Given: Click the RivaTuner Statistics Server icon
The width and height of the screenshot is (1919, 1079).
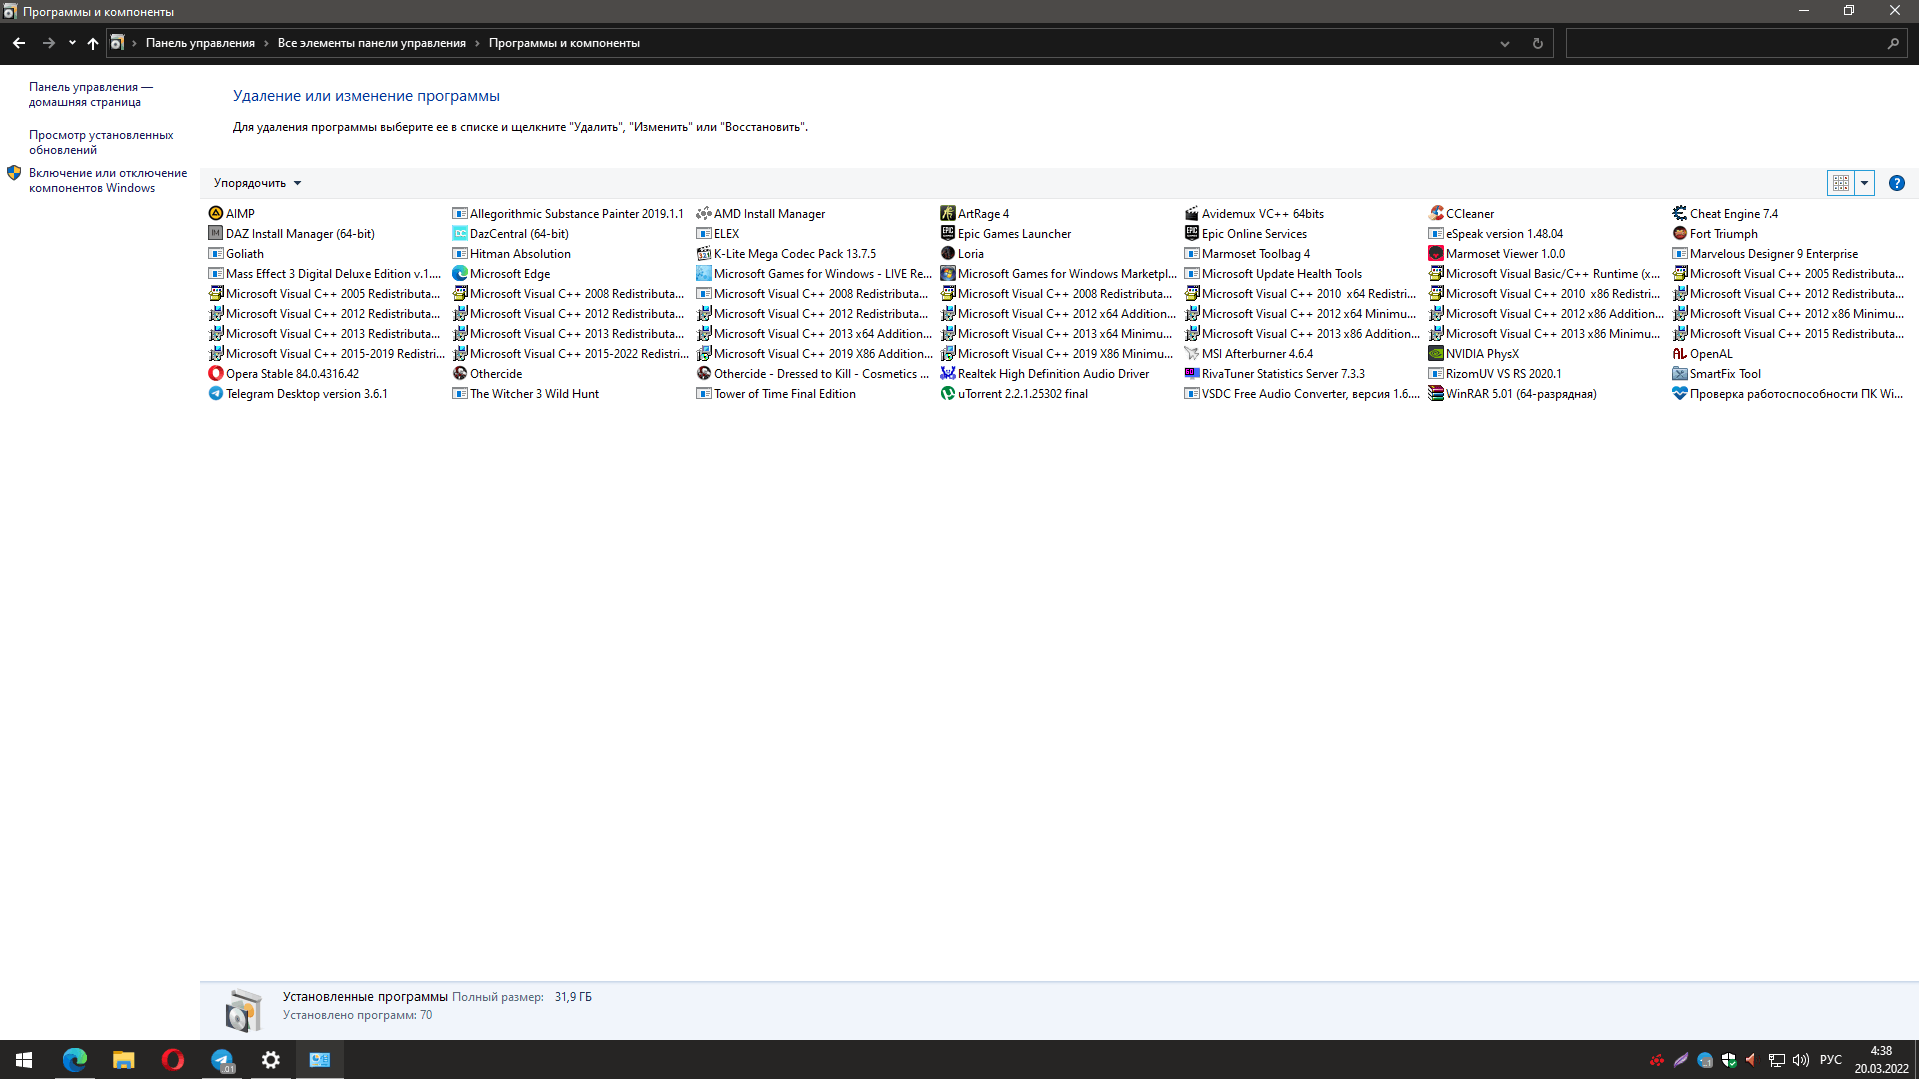Looking at the screenshot, I should (x=1191, y=373).
